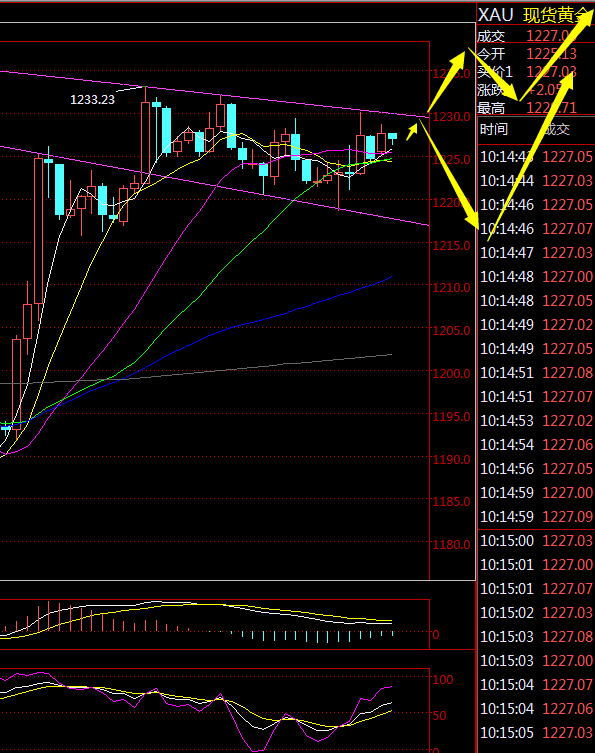Image resolution: width=595 pixels, height=753 pixels.
Task: Select the 10:15:04 row priced 1227.06
Action: pyautogui.click(x=536, y=709)
